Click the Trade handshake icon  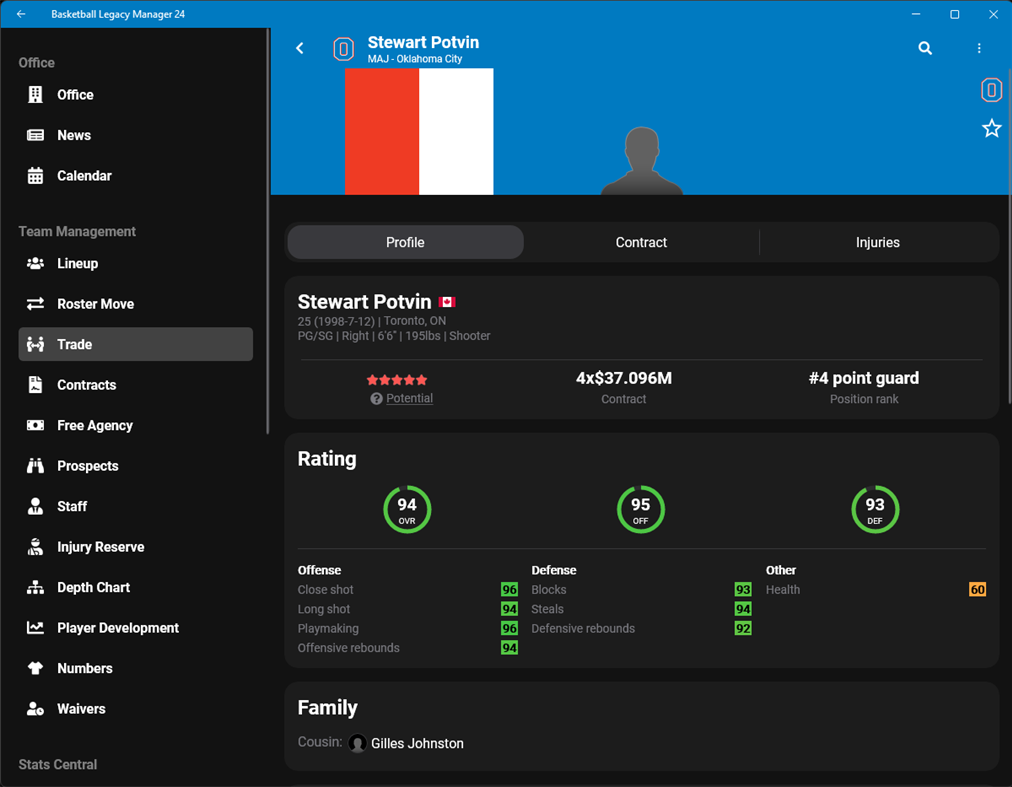35,345
